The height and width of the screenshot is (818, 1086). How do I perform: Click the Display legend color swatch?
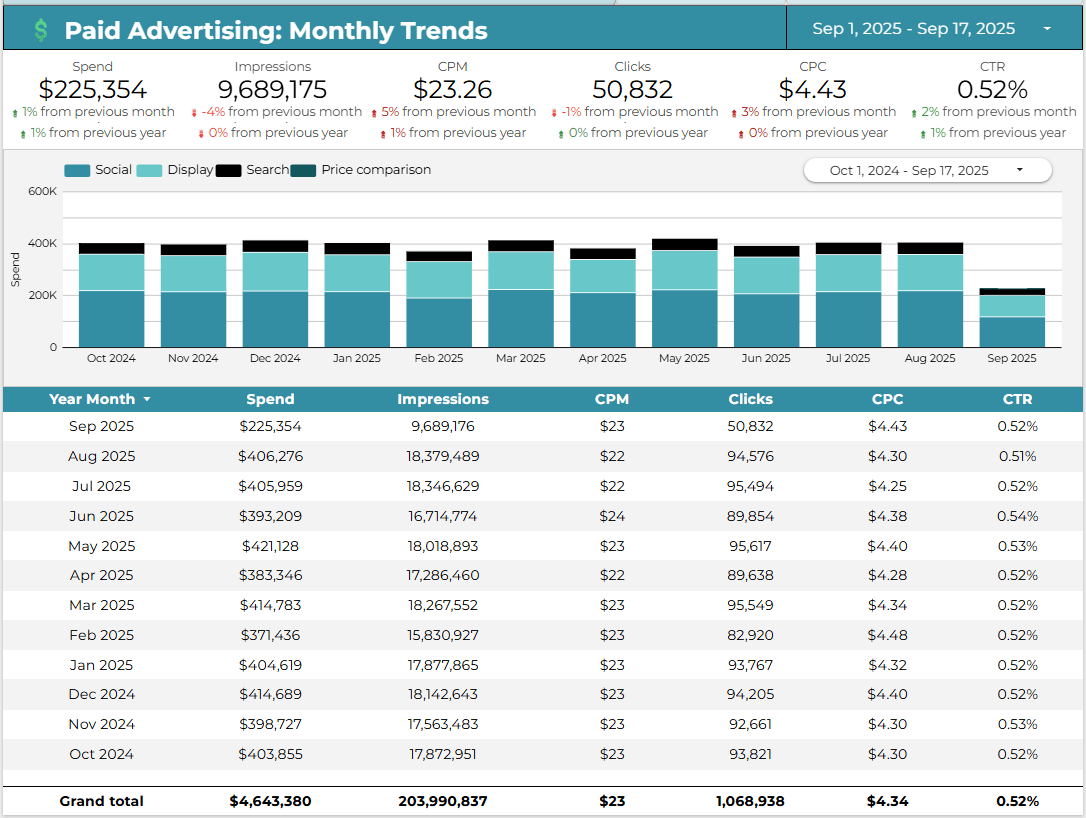[x=150, y=170]
